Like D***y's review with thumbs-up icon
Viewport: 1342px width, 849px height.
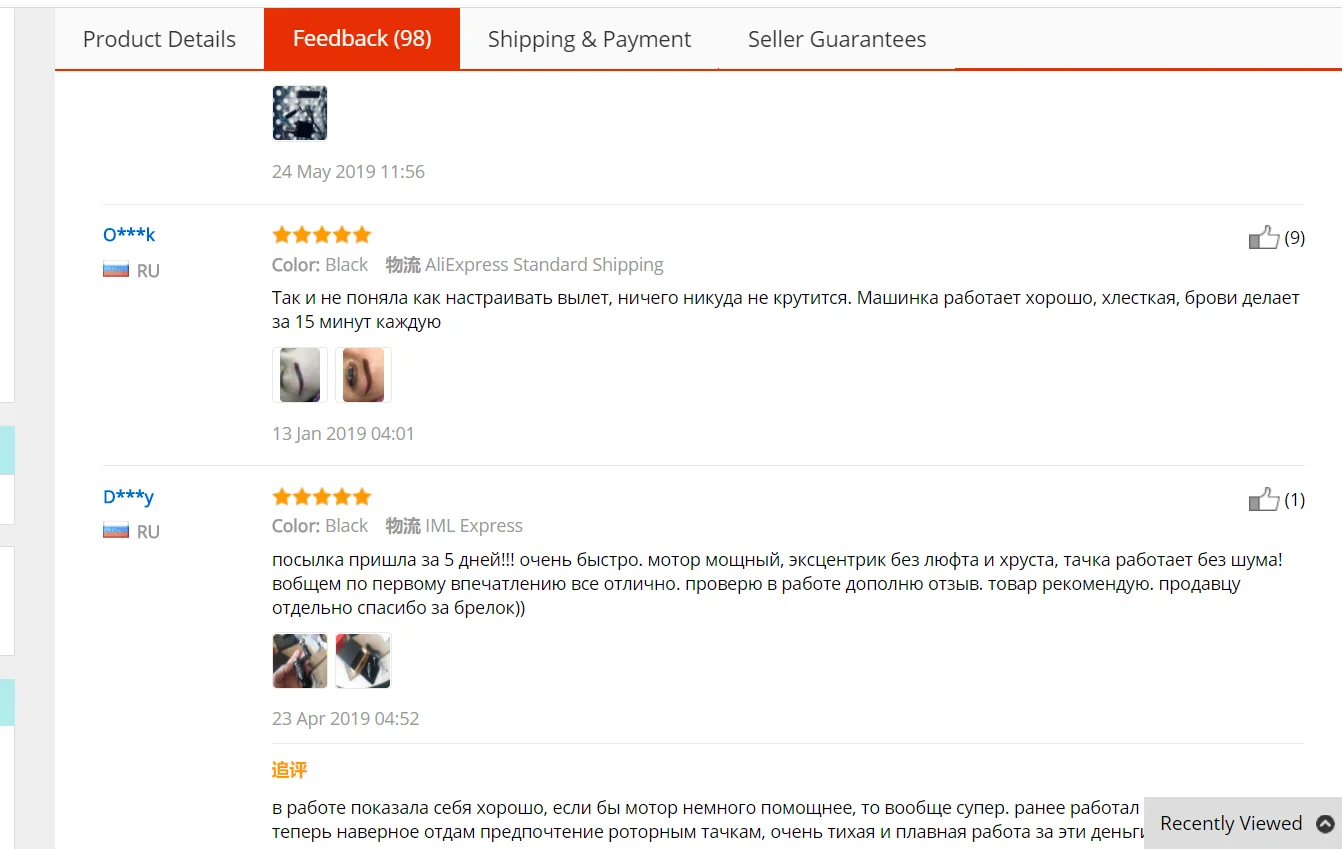pyautogui.click(x=1264, y=499)
